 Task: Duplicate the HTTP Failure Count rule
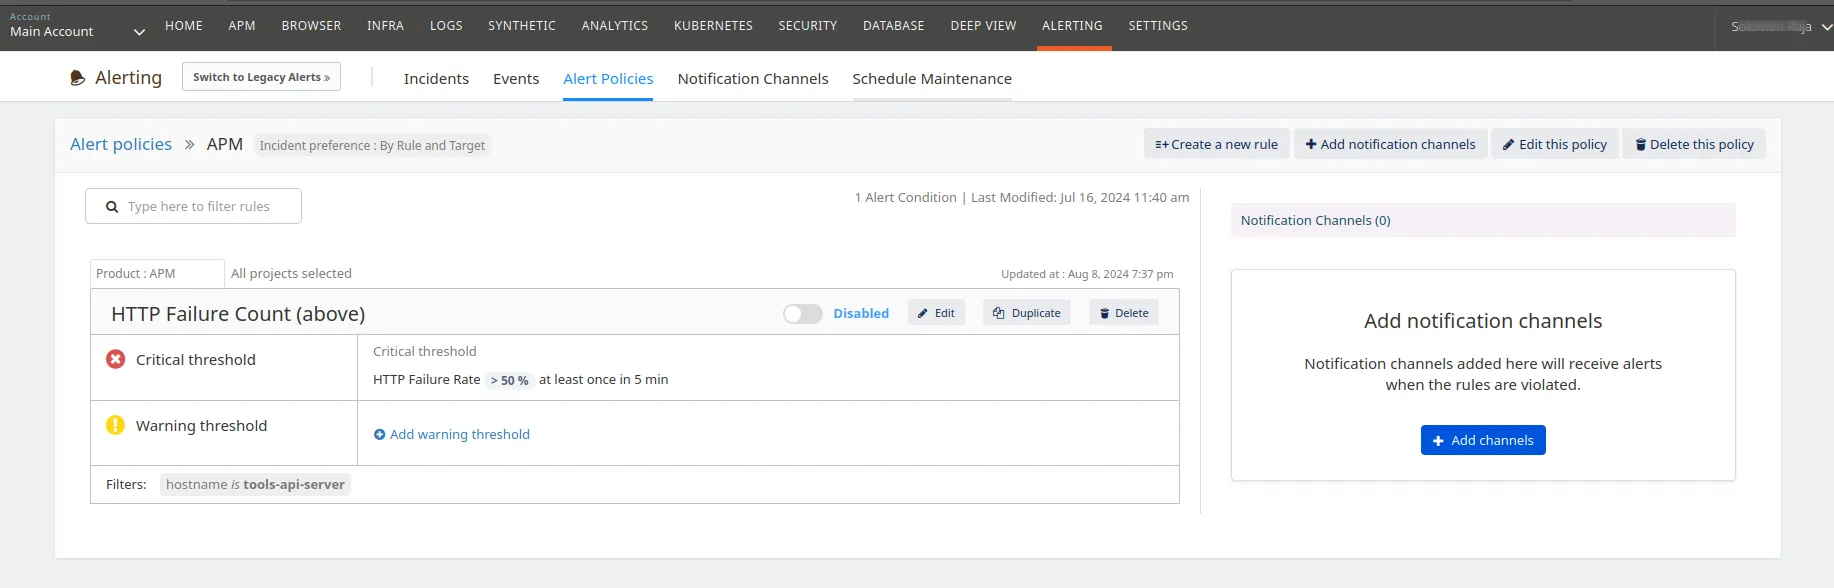click(1027, 313)
